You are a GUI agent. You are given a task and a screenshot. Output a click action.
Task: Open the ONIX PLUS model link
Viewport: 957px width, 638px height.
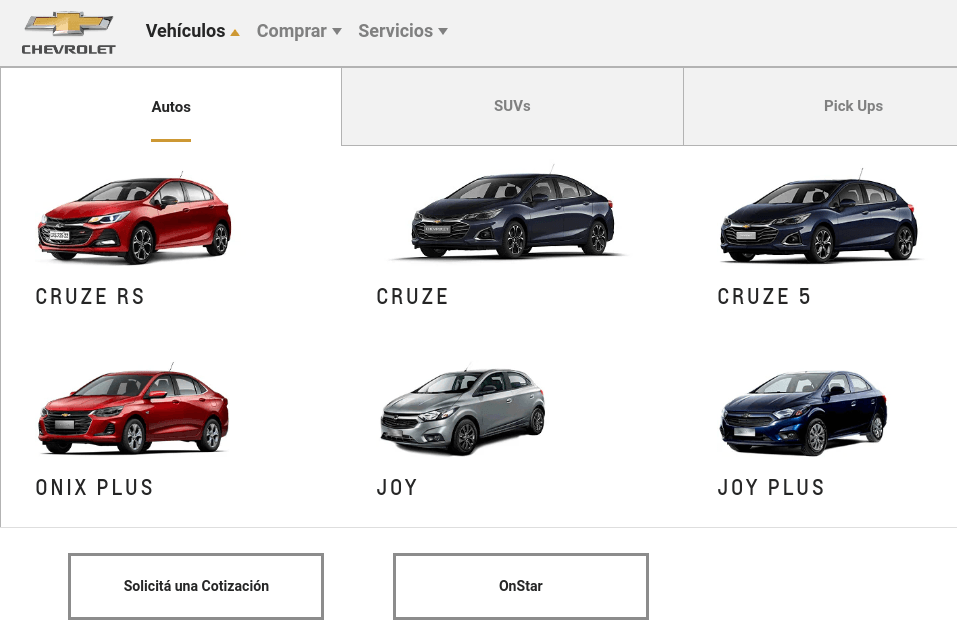[x=94, y=488]
